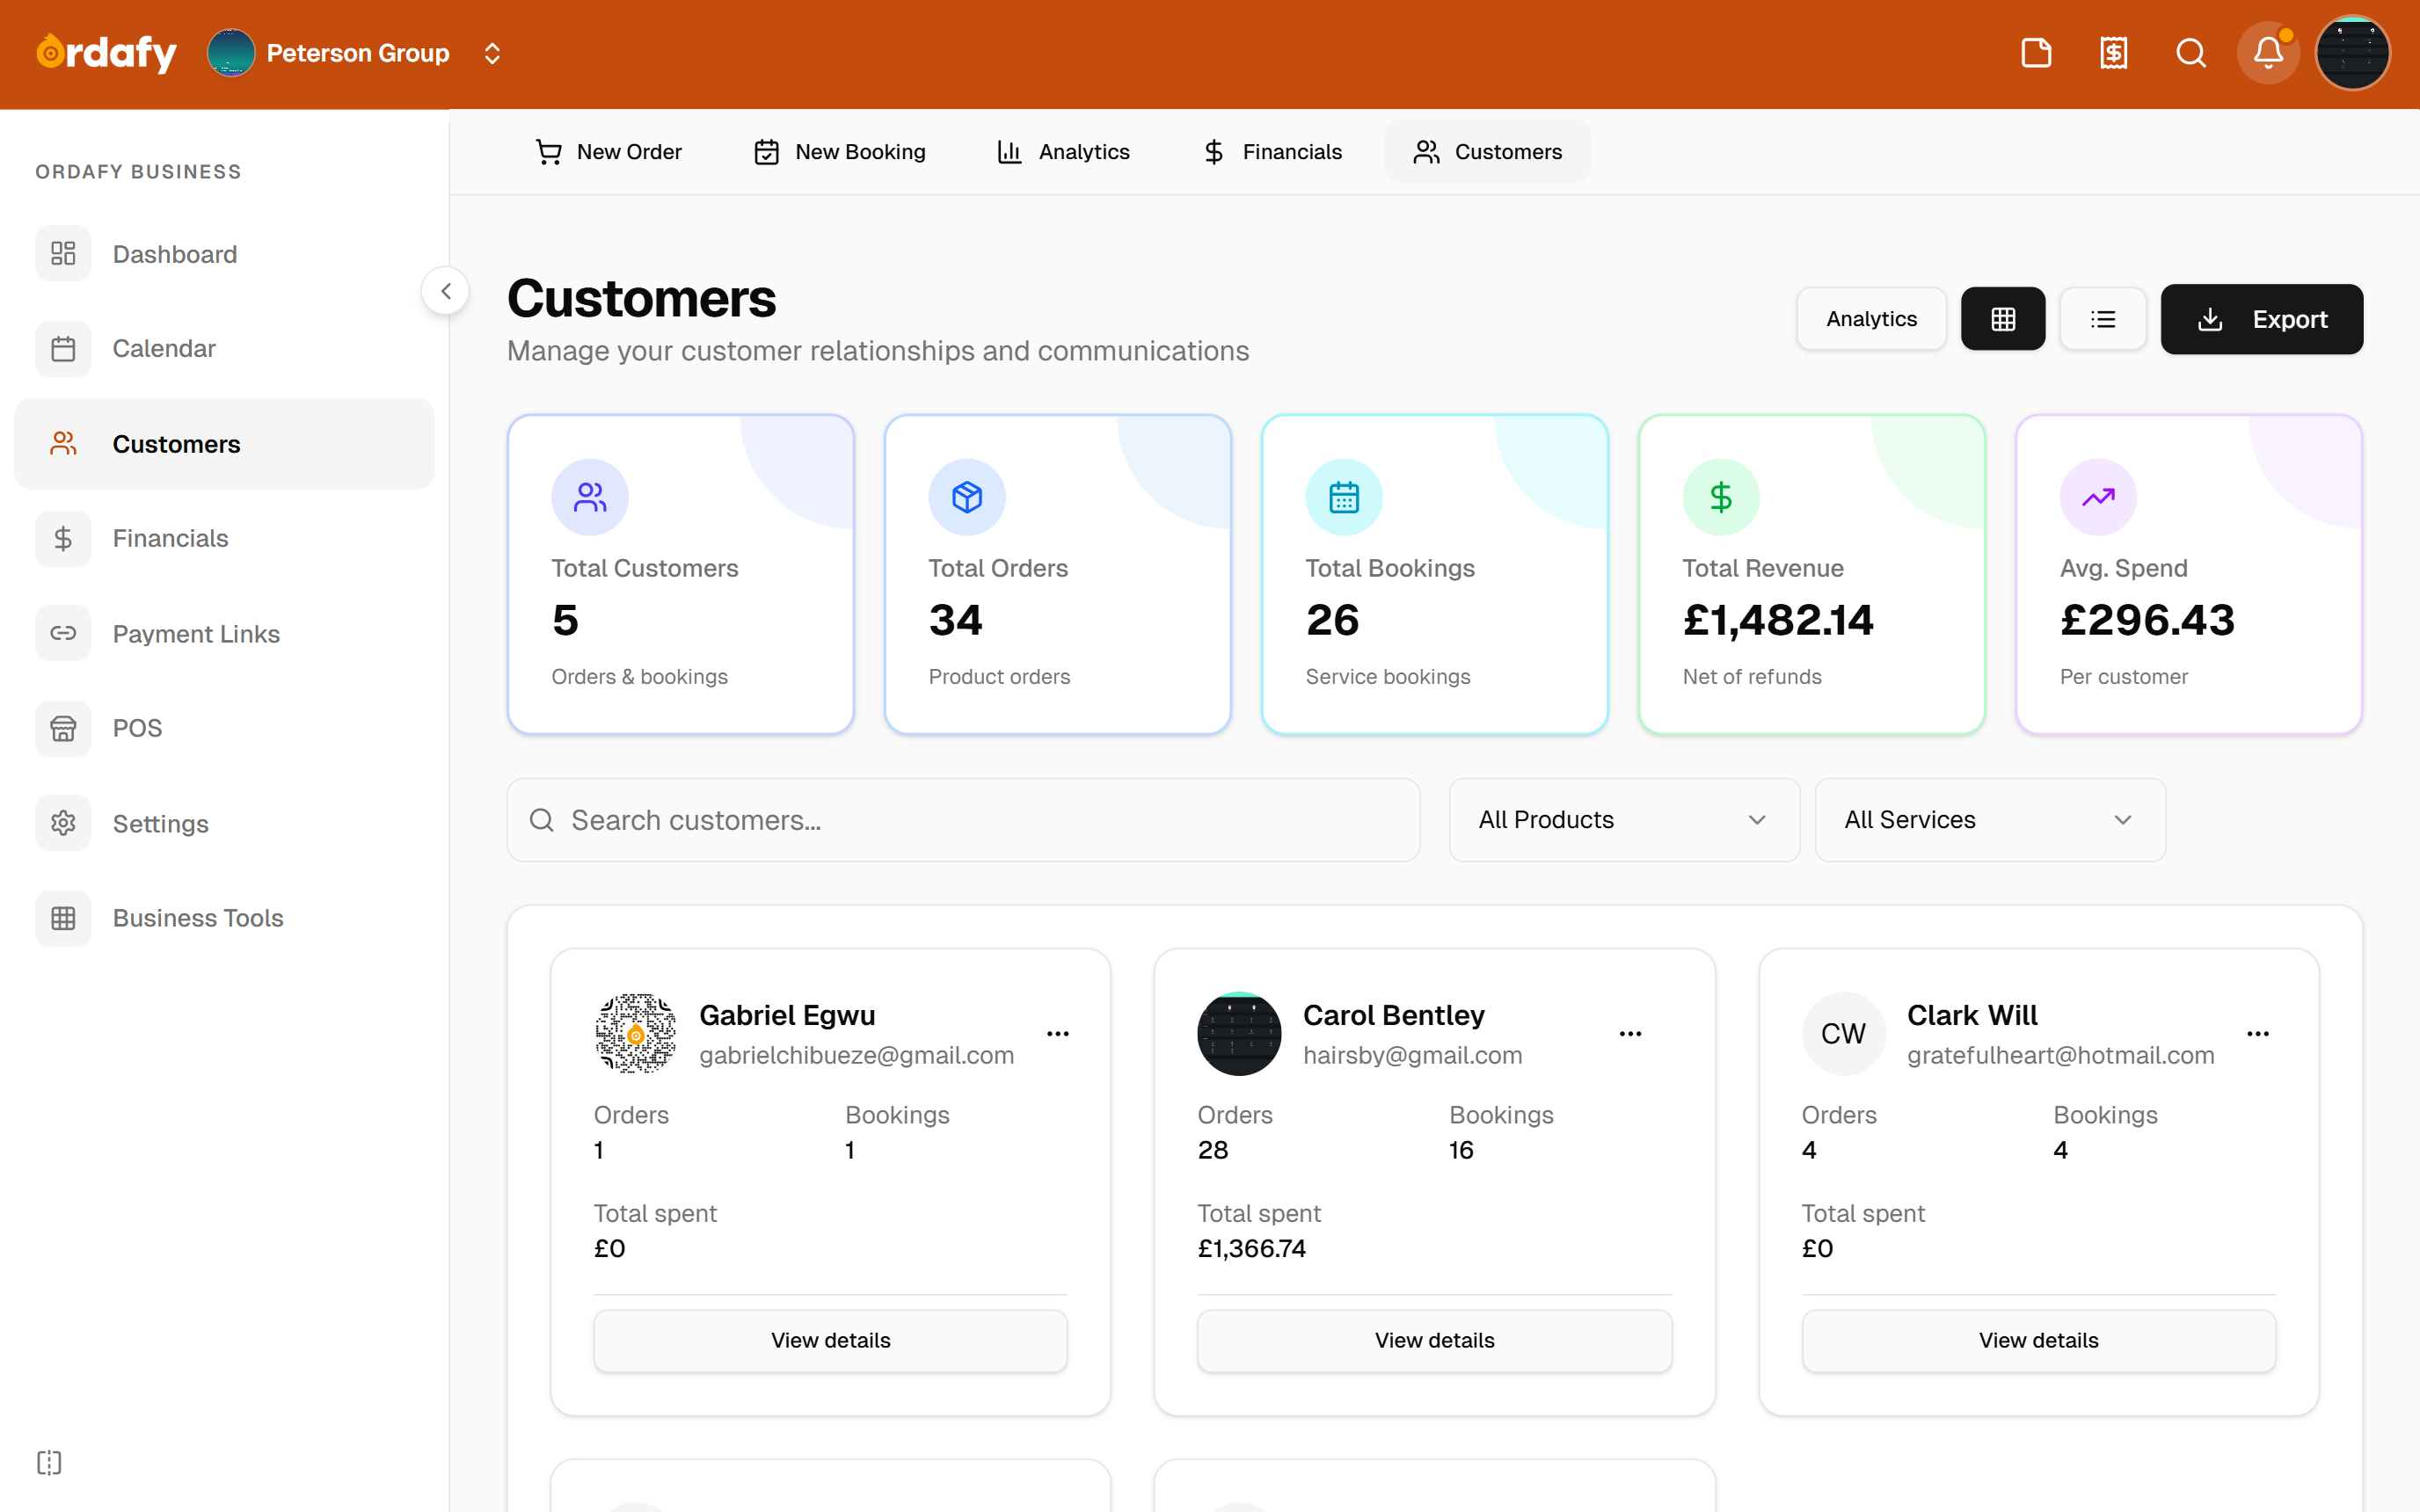Screen dimensions: 2420x1512
Task: Click the Total Revenue dollar icon
Action: coord(1721,497)
